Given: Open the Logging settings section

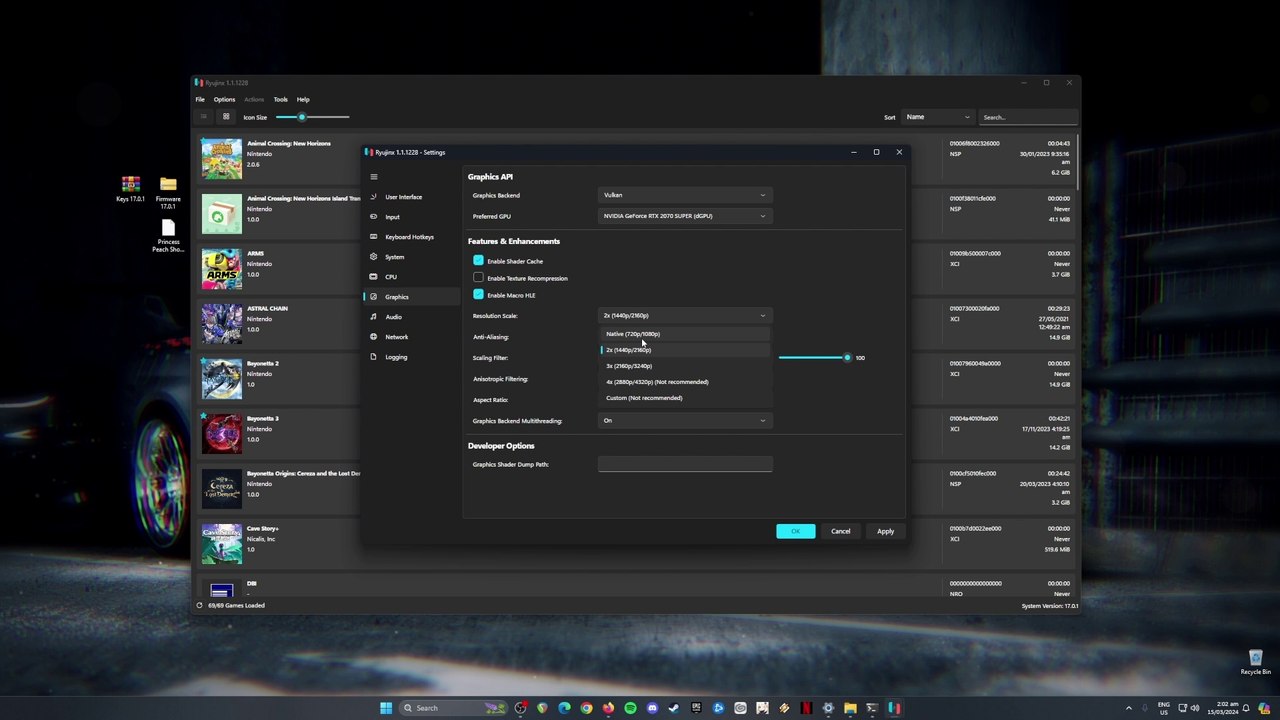Looking at the screenshot, I should [396, 357].
